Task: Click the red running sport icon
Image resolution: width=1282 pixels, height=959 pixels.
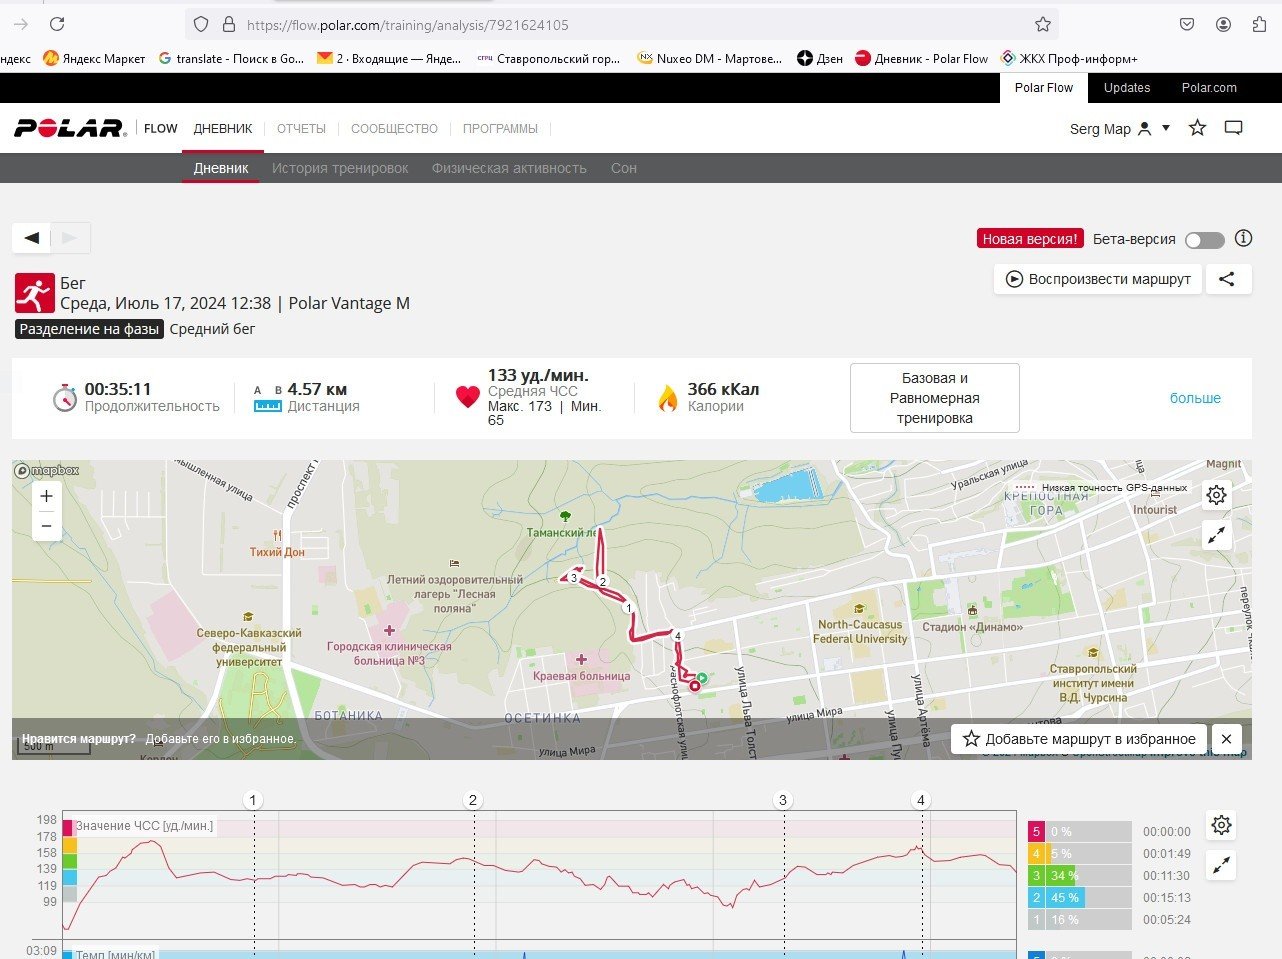Action: (34, 294)
